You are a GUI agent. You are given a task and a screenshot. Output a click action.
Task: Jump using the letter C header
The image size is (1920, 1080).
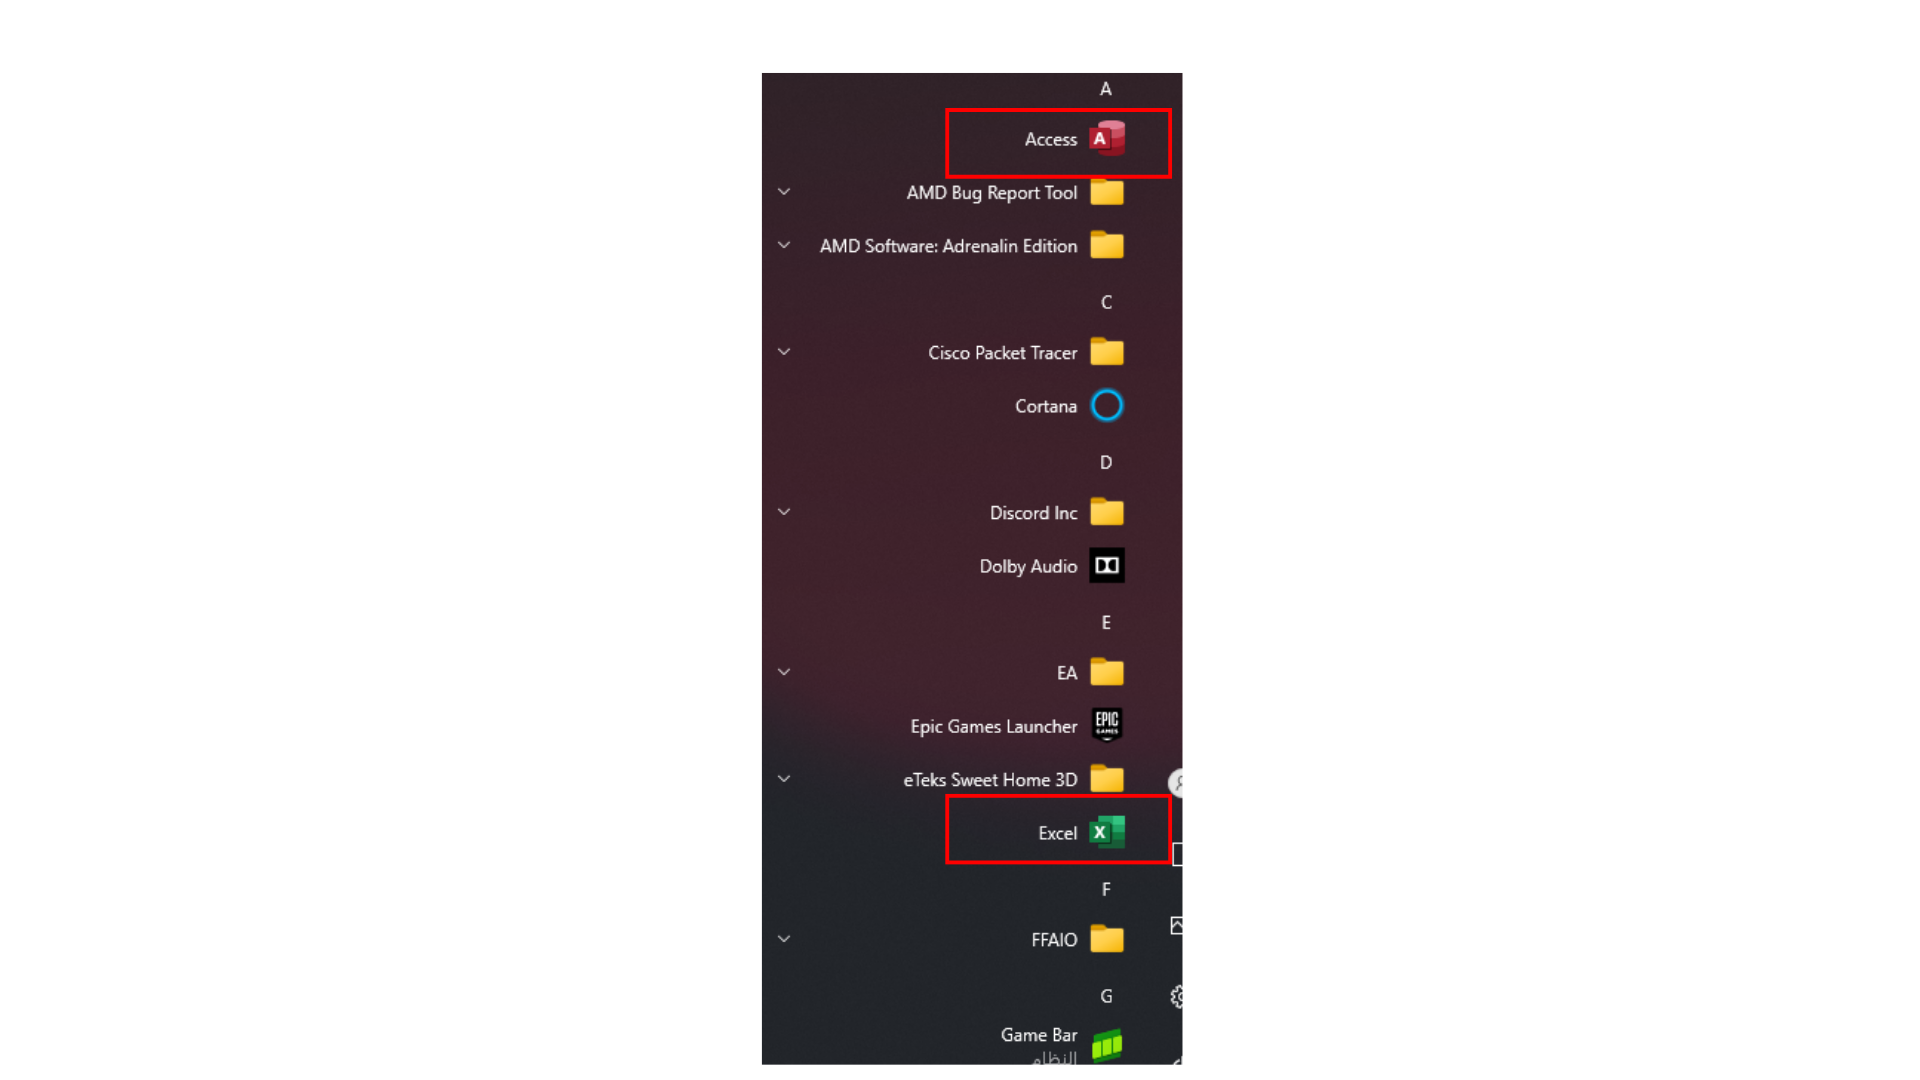click(1106, 302)
